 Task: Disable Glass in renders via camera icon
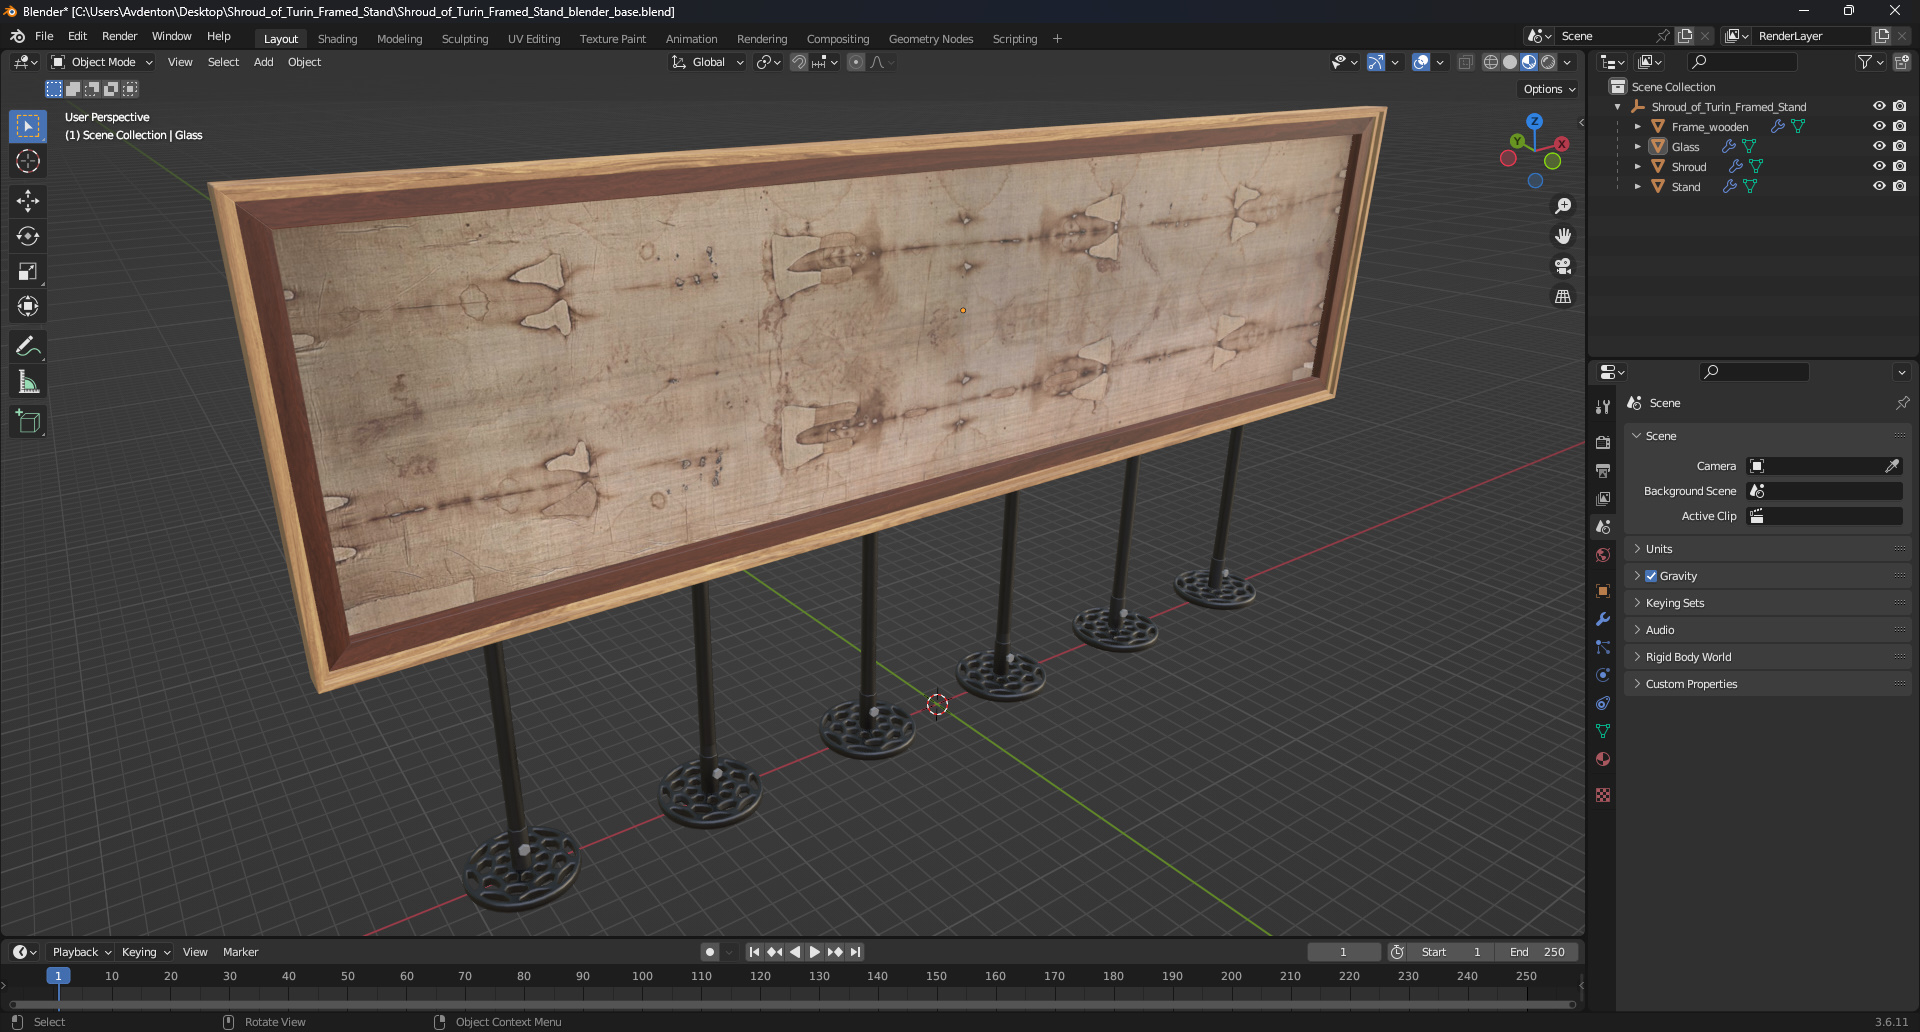tap(1899, 147)
